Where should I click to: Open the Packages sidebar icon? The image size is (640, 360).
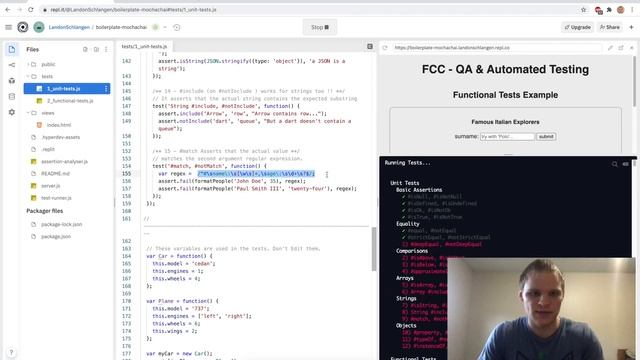pos(11,81)
